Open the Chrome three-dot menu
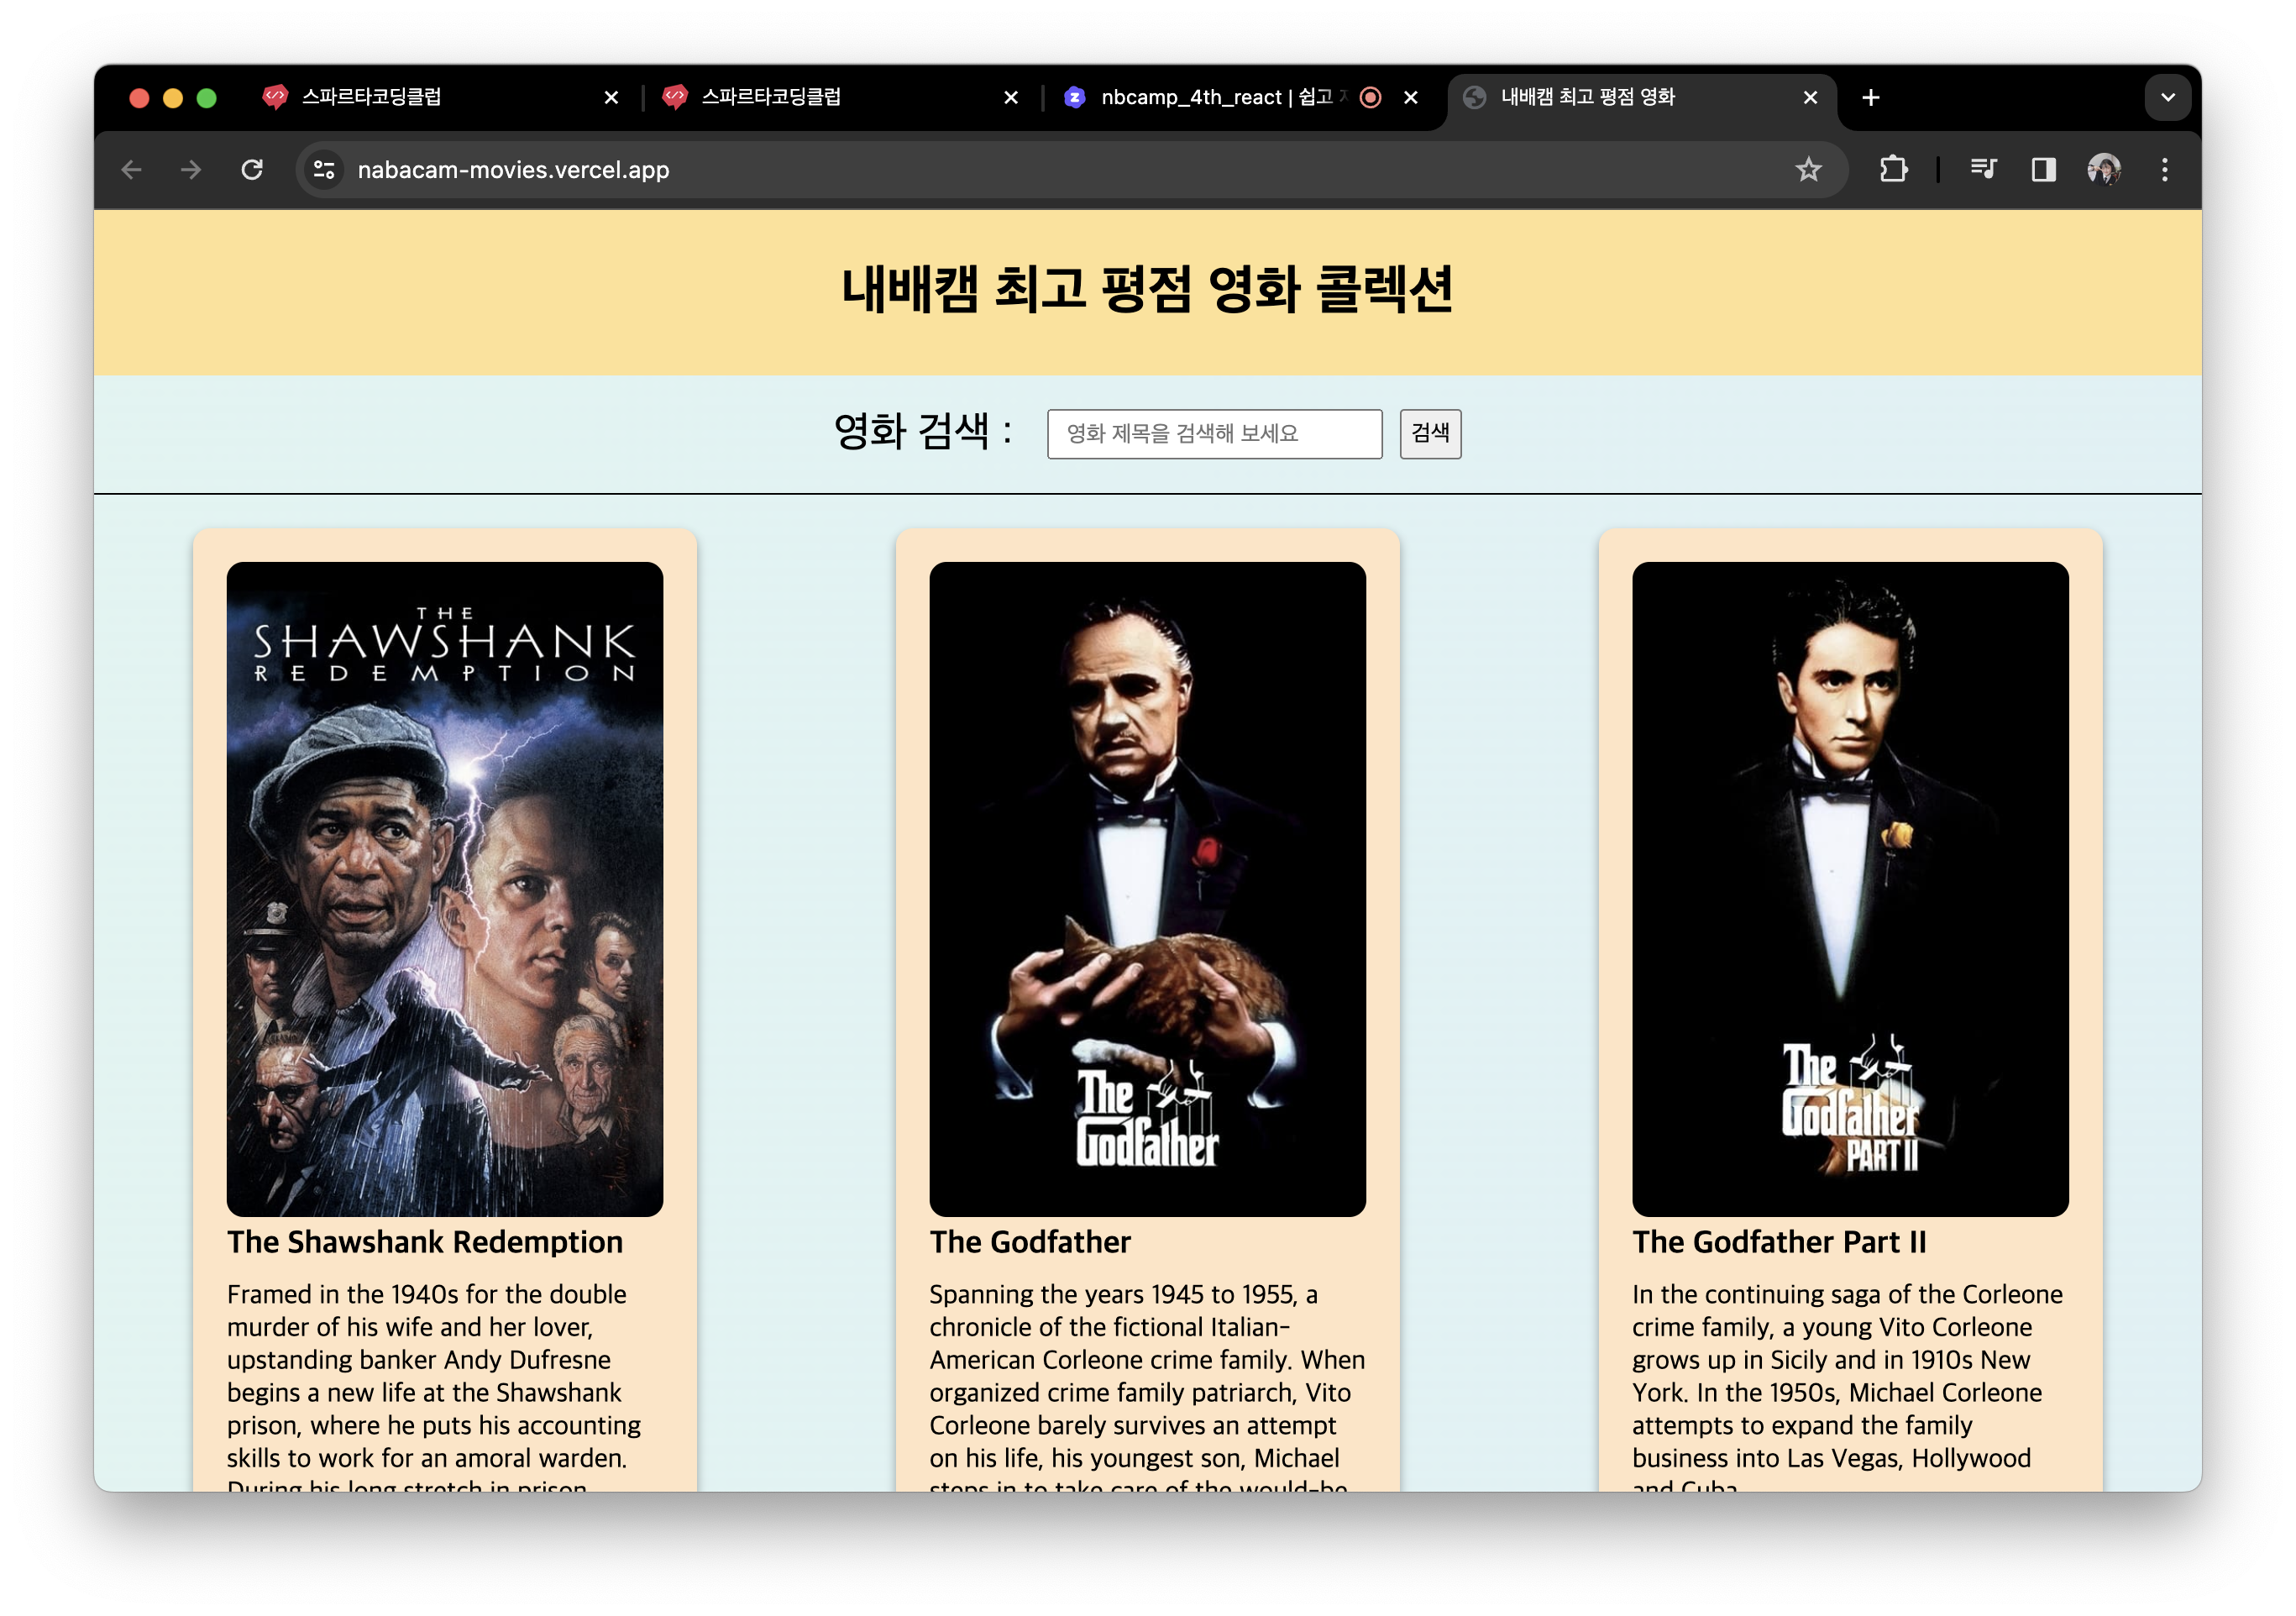2296x1616 pixels. (2165, 170)
